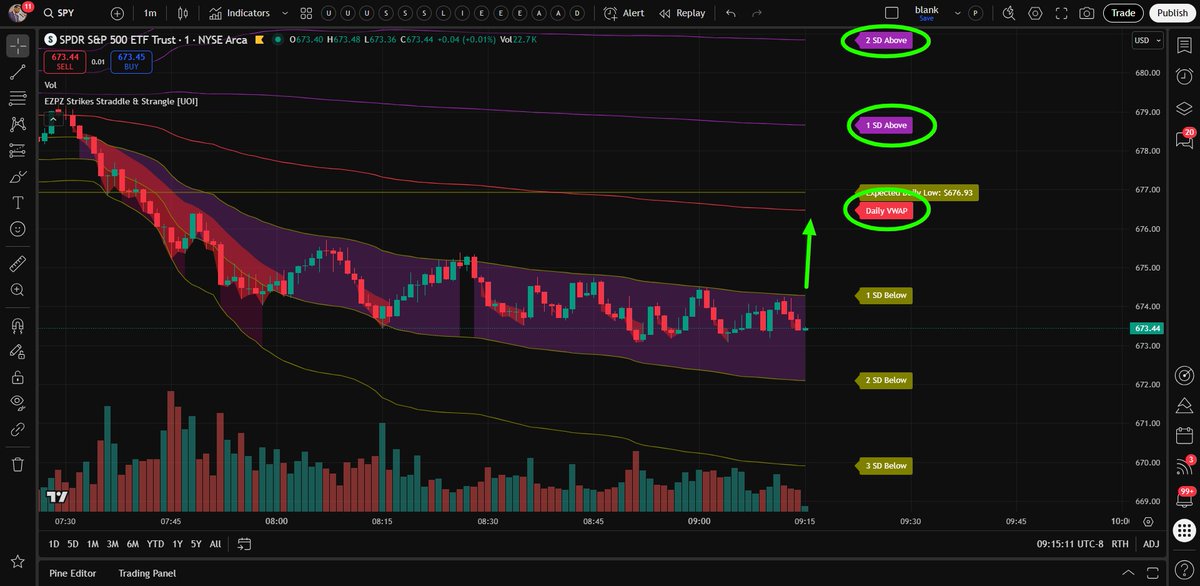Open the target icon panel in right sidebar
Image resolution: width=1200 pixels, height=586 pixels.
tap(1184, 375)
